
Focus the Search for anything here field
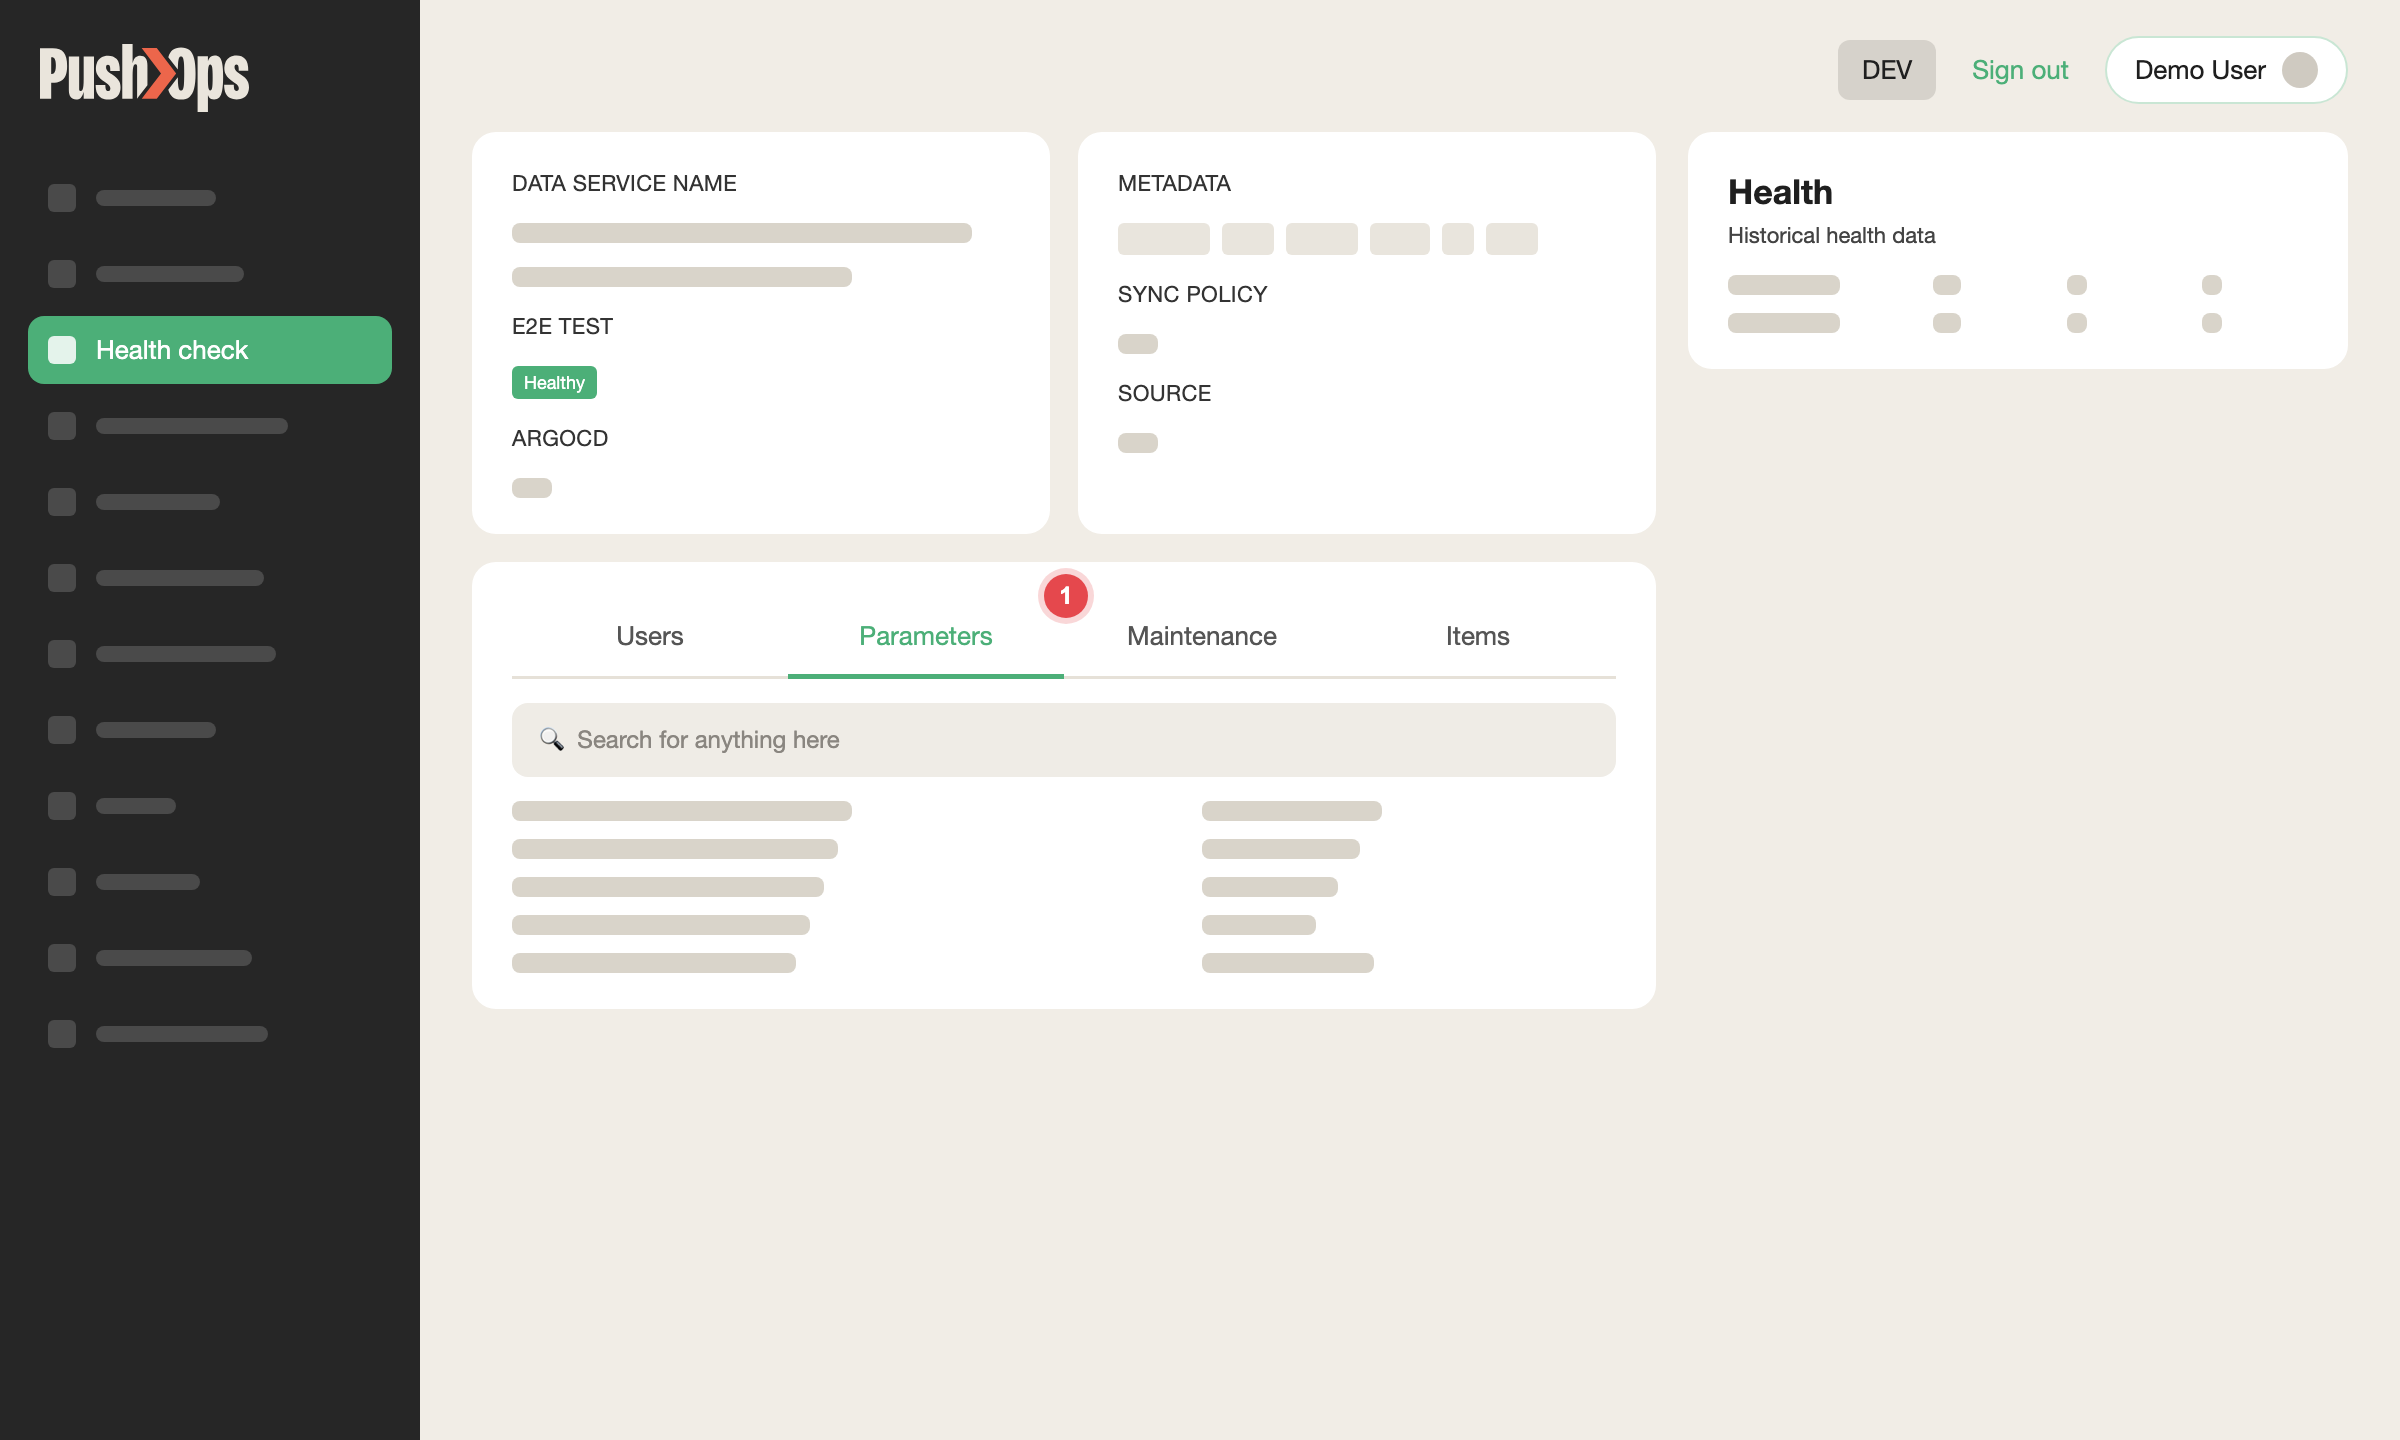tap(1064, 740)
